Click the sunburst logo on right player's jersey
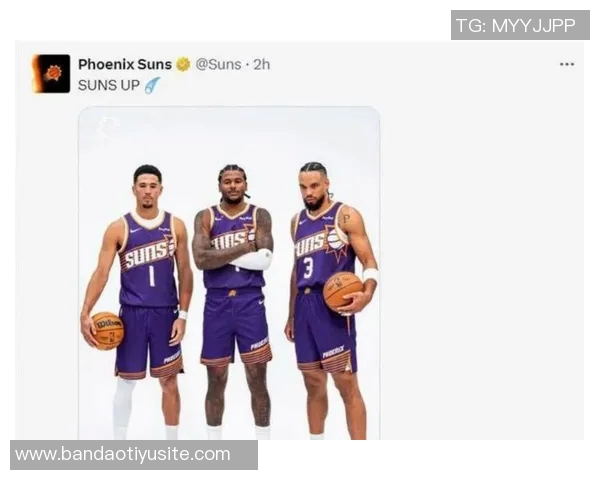 click(336, 242)
